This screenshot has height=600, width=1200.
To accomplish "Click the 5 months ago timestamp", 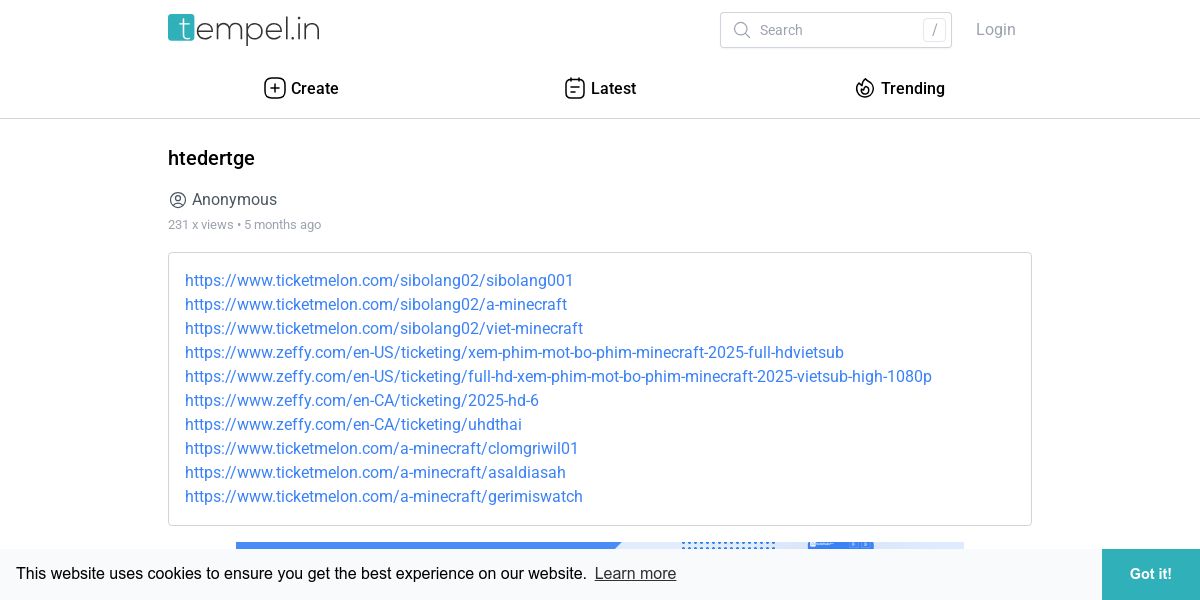I will (282, 225).
